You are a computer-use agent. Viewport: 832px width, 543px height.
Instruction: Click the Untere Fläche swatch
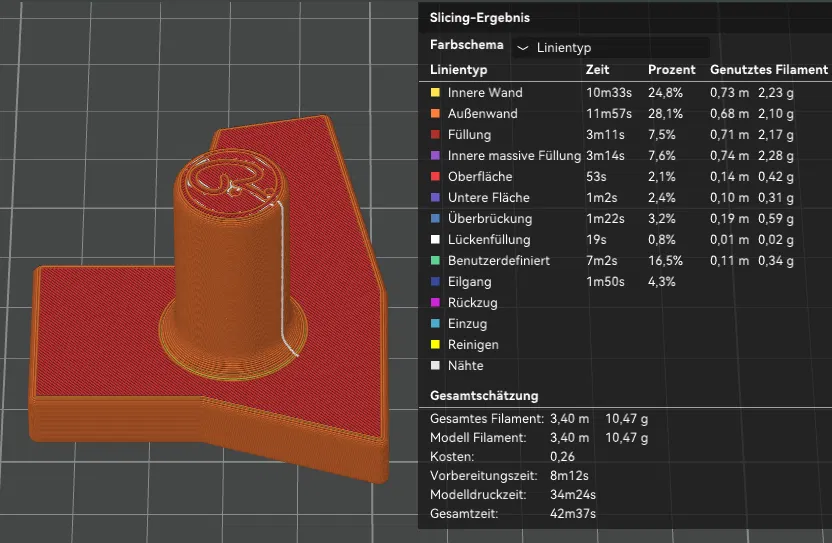(435, 197)
